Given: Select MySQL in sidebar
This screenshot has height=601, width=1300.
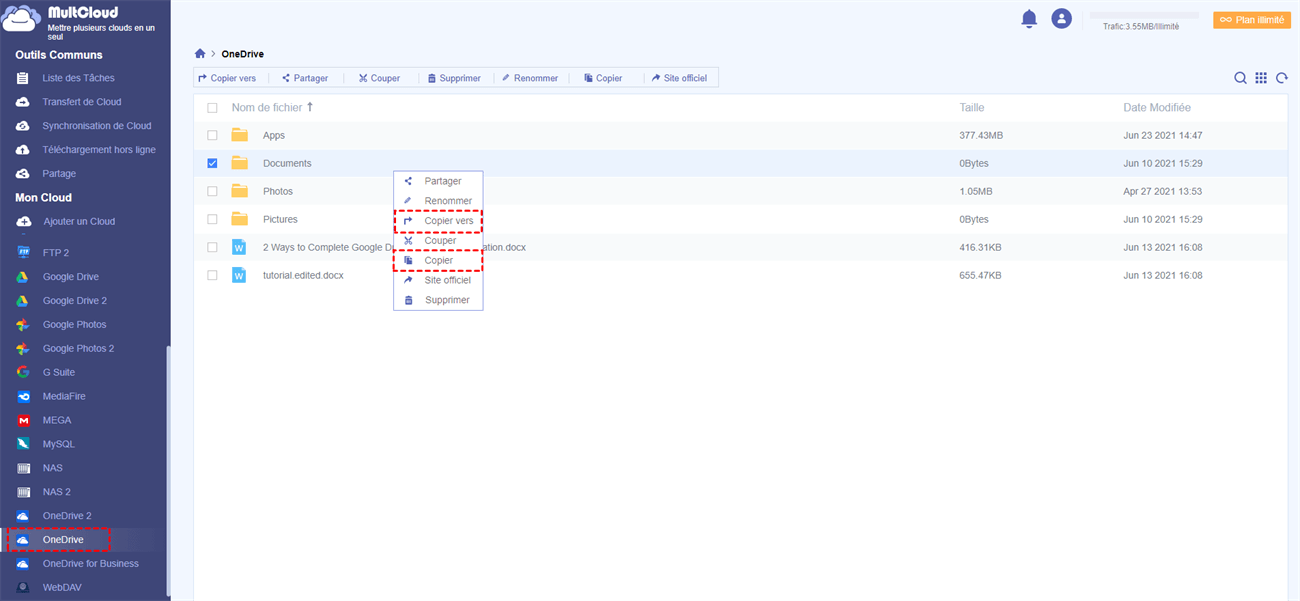Looking at the screenshot, I should 58,444.
